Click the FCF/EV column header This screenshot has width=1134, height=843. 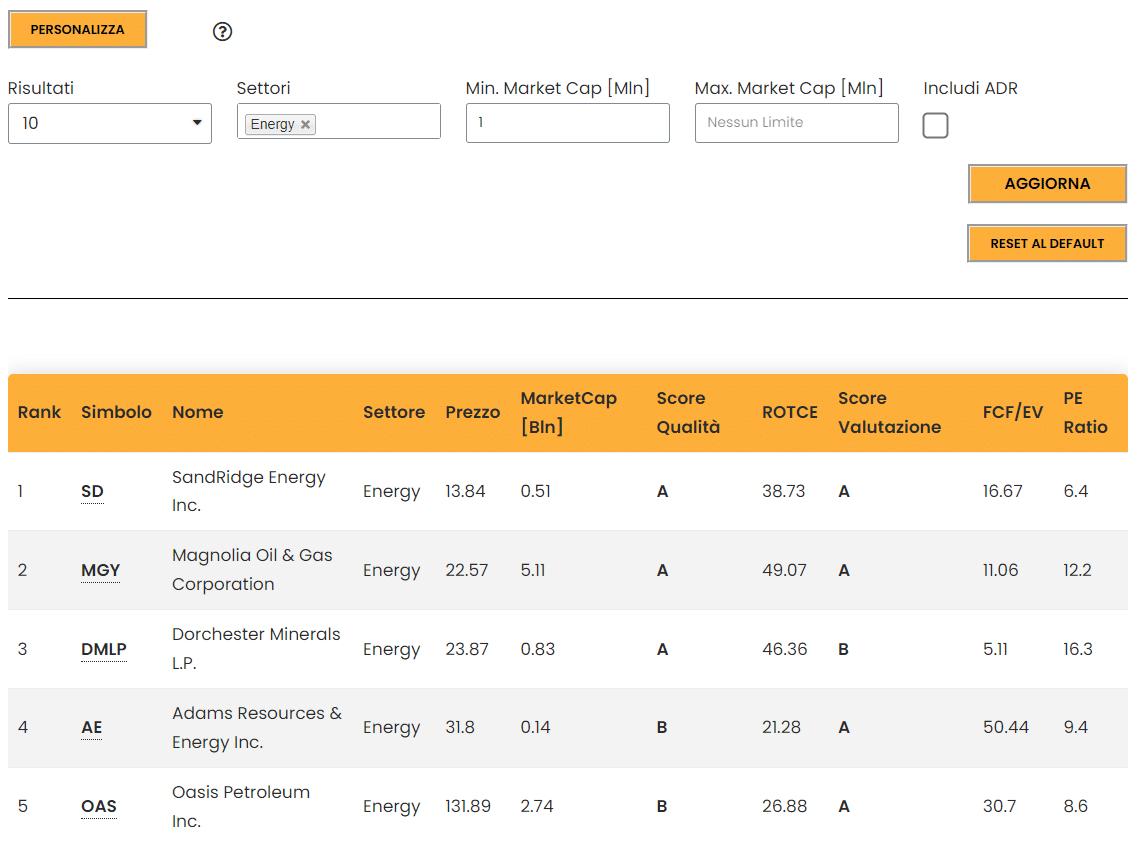pos(1012,412)
